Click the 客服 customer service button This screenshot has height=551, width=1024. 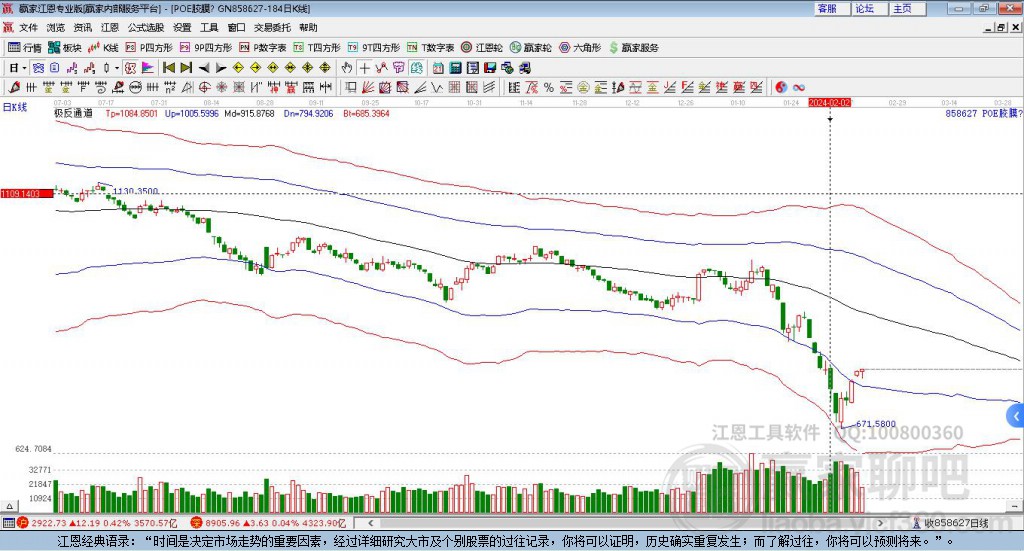[827, 8]
